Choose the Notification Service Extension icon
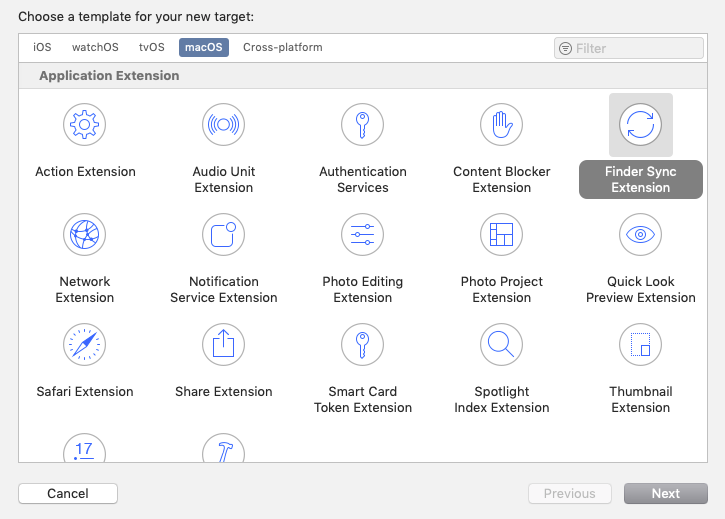This screenshot has height=519, width=725. pos(223,235)
